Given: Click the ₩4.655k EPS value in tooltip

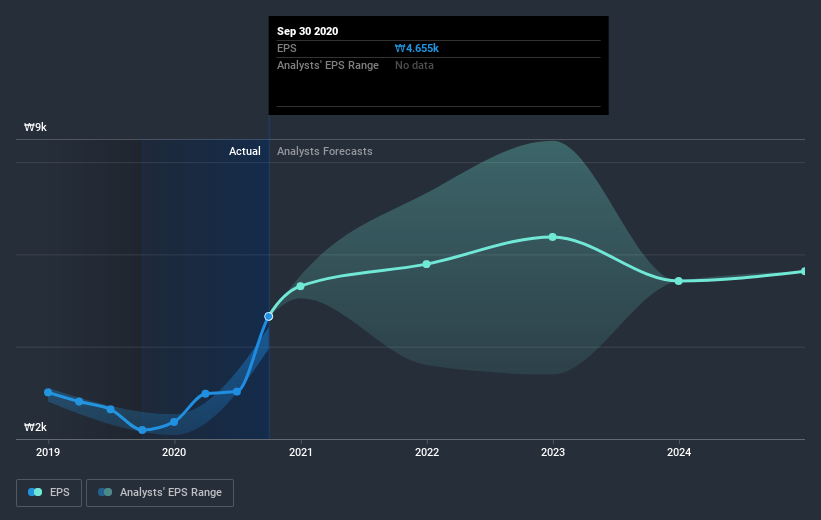Looking at the screenshot, I should 417,48.
